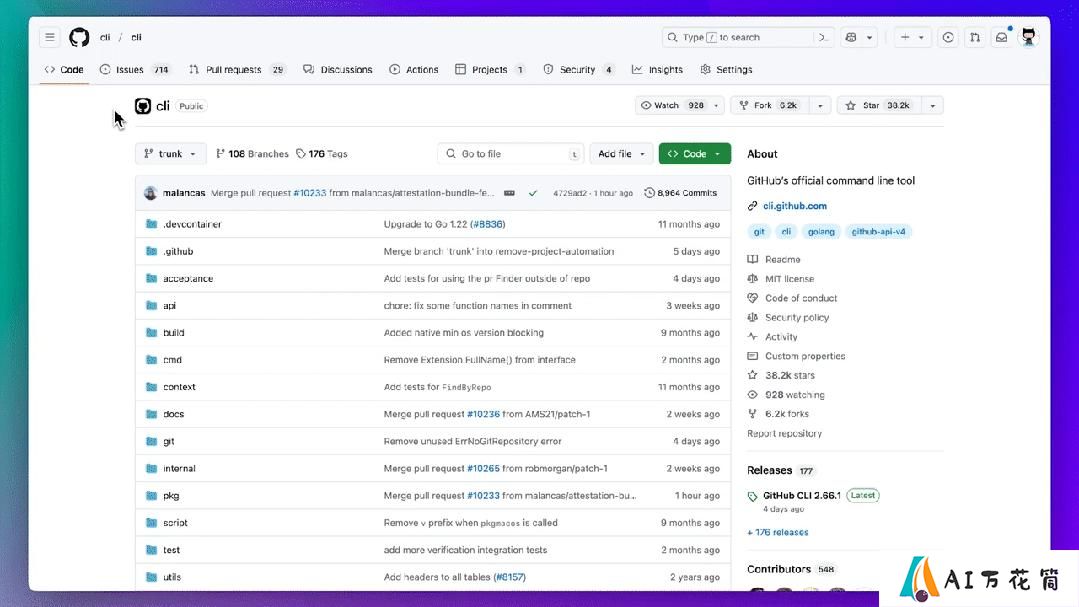Expand the Add file dropdown
The height and width of the screenshot is (607, 1079).
(621, 153)
